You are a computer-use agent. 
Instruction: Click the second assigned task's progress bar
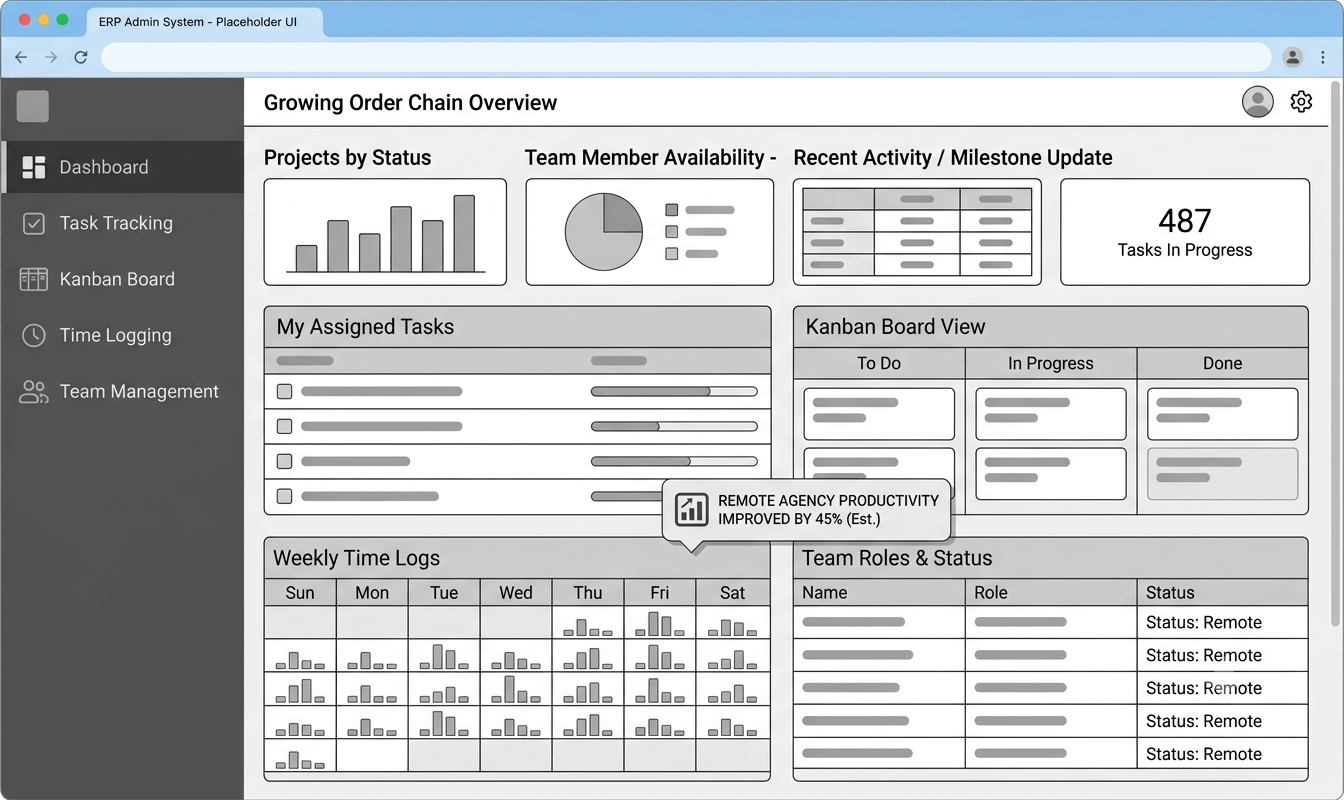(x=674, y=426)
